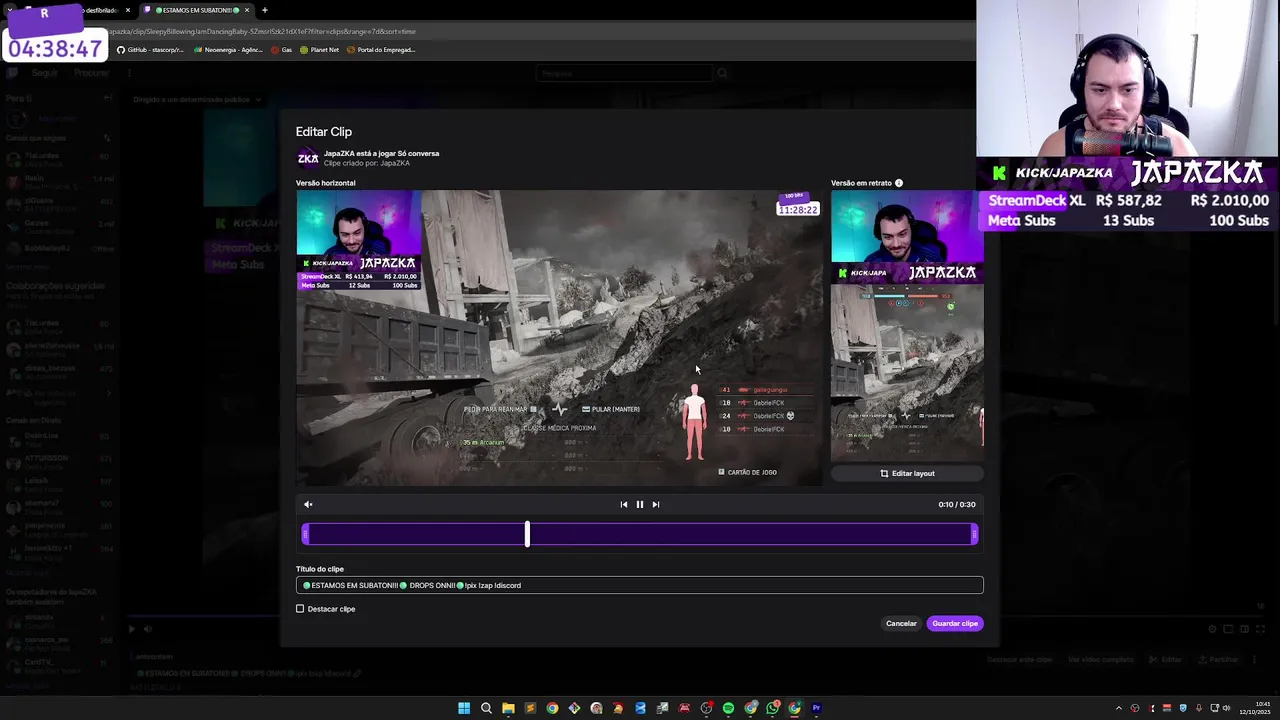Click the 'Guardar clipe' button

coord(955,623)
